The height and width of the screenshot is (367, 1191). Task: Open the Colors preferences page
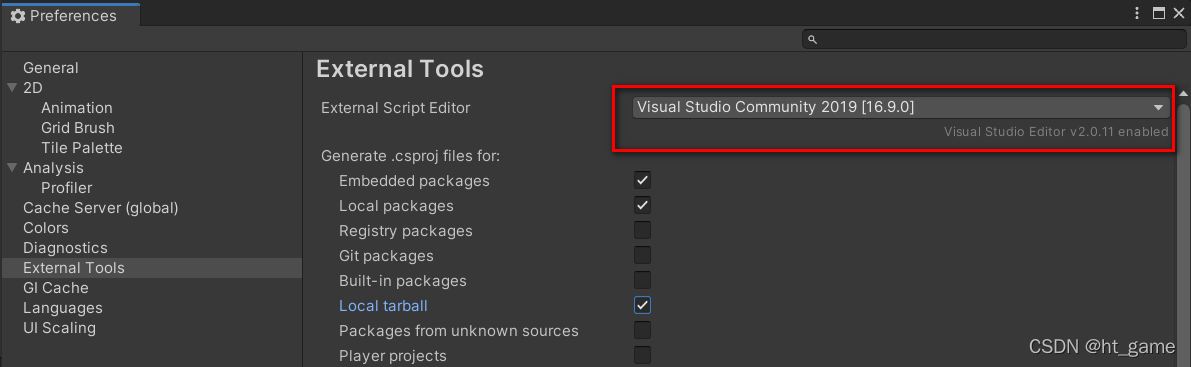click(x=46, y=228)
